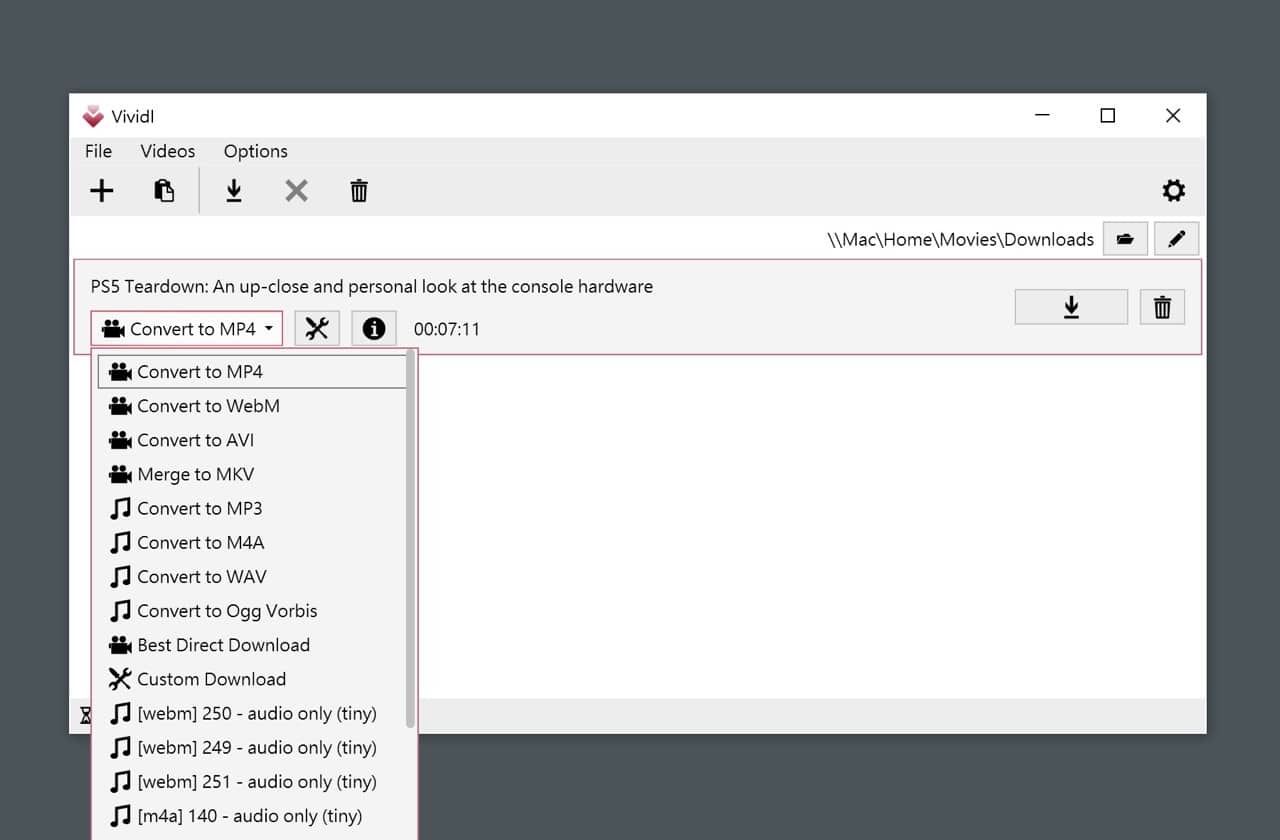
Task: Click the download path \\Mac\Home\Movies\Downloads
Action: [x=960, y=239]
